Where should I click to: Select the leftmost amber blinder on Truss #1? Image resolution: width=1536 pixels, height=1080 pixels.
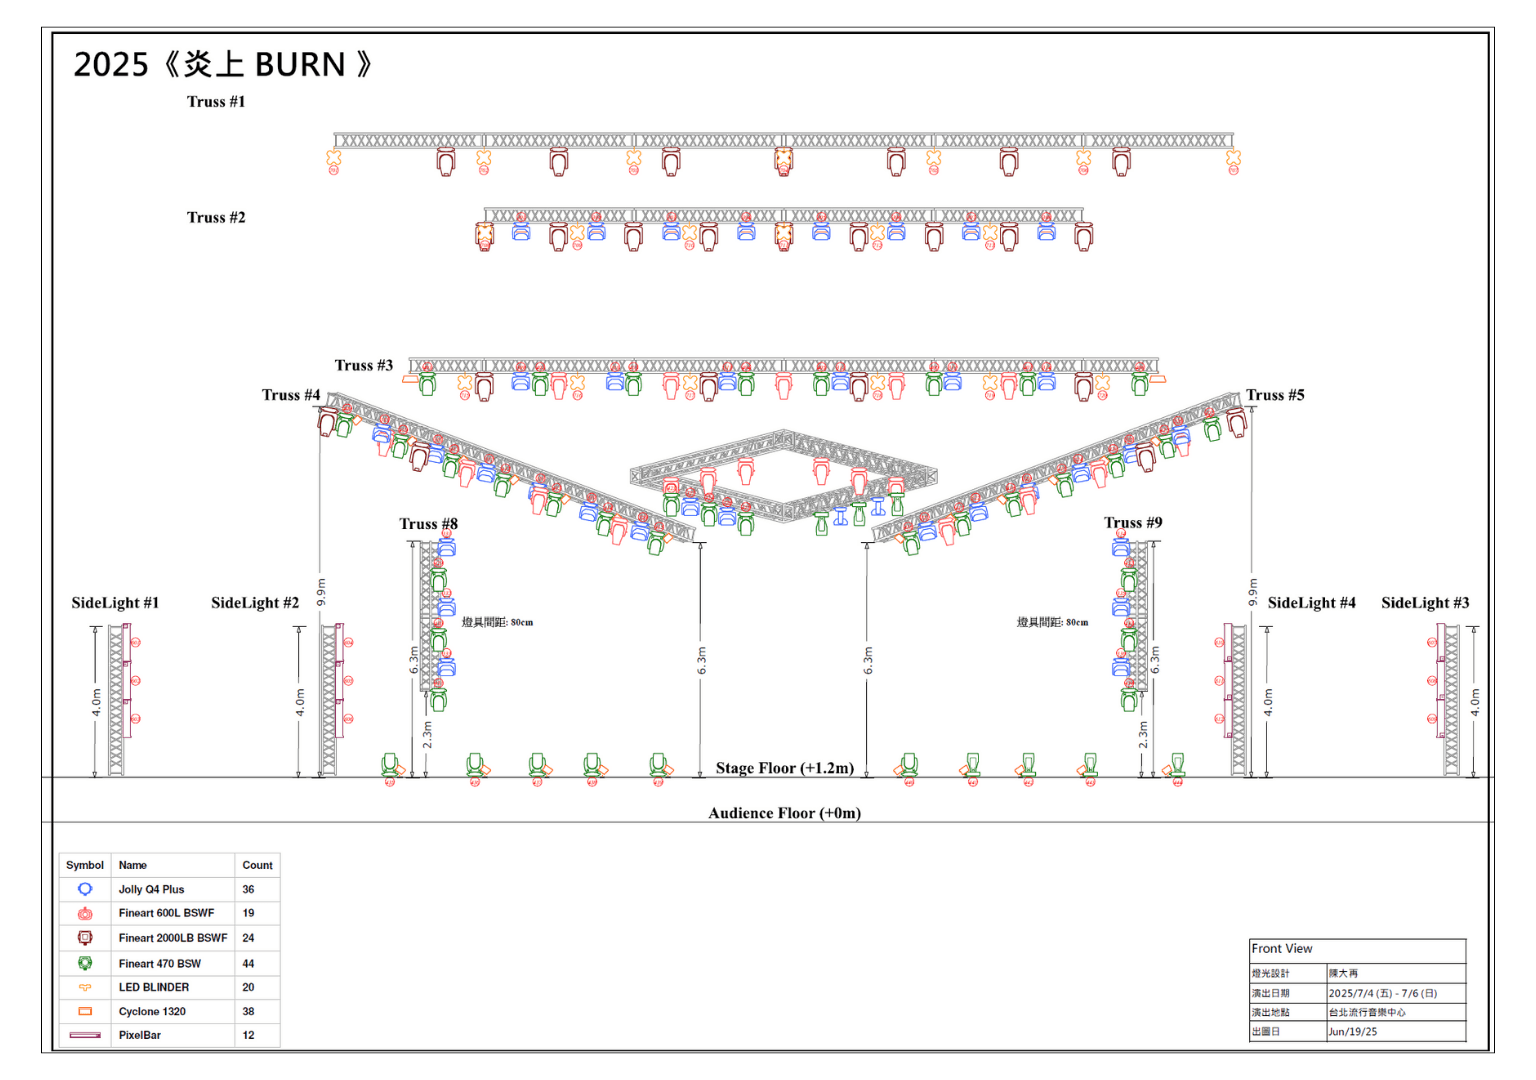[334, 156]
